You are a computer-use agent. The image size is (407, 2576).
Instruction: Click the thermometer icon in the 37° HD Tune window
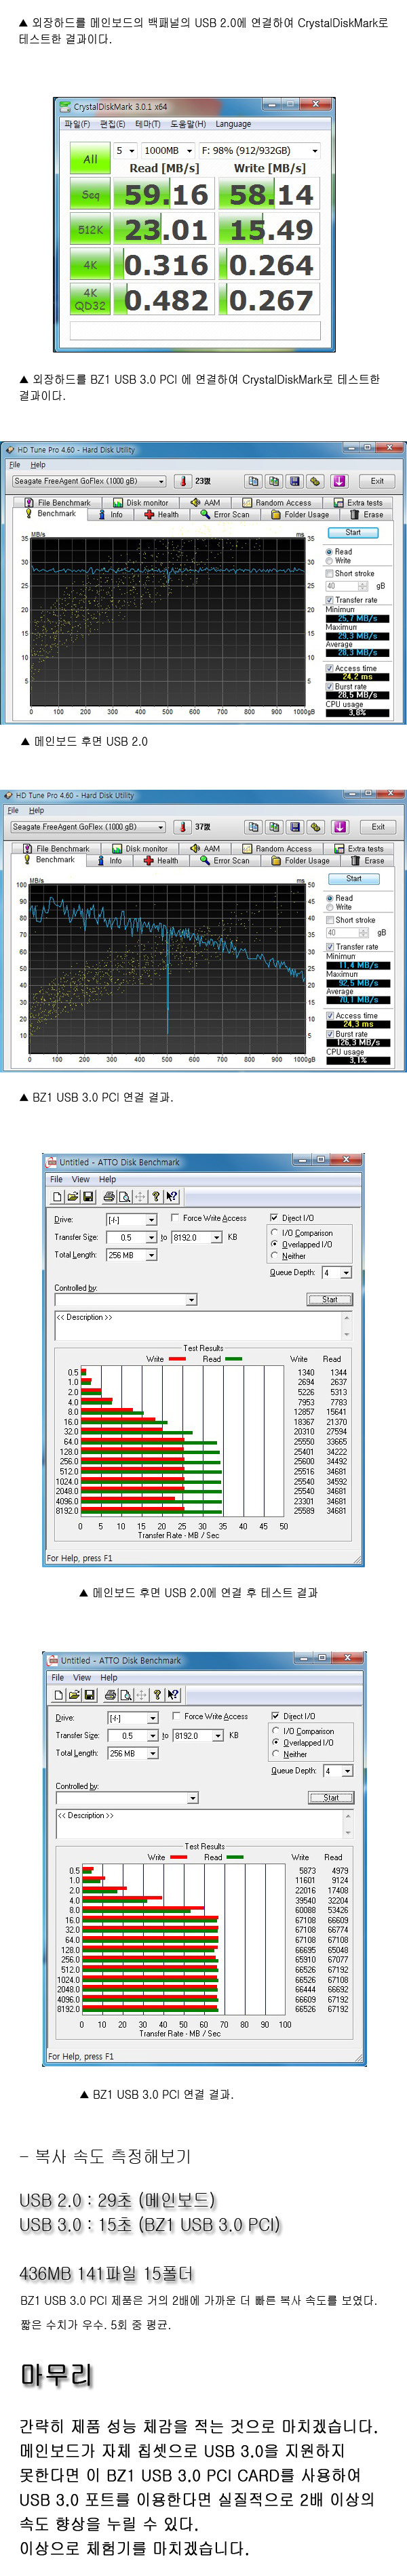[183, 827]
